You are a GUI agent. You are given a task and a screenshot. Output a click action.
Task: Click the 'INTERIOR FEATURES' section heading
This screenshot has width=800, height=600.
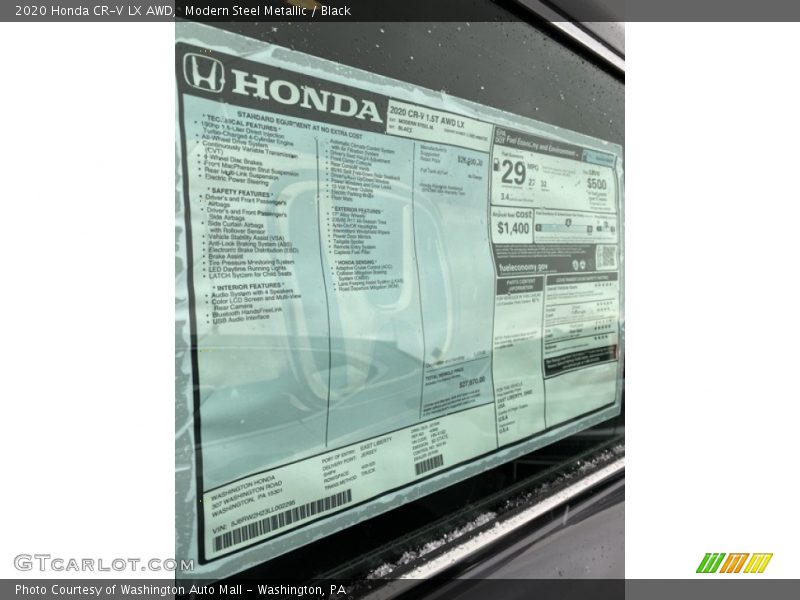(x=248, y=287)
